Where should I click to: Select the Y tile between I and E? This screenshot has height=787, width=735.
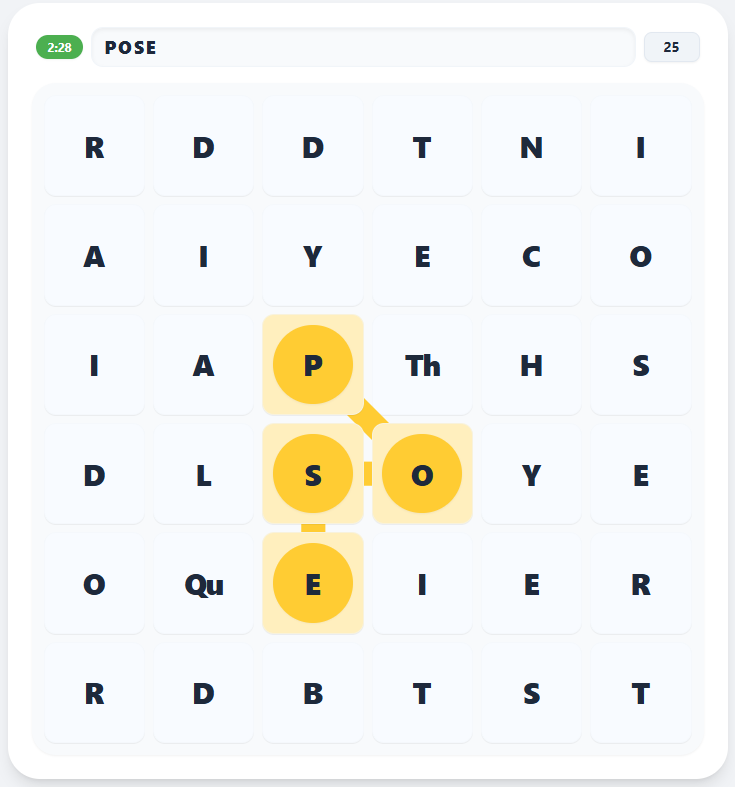tap(313, 256)
